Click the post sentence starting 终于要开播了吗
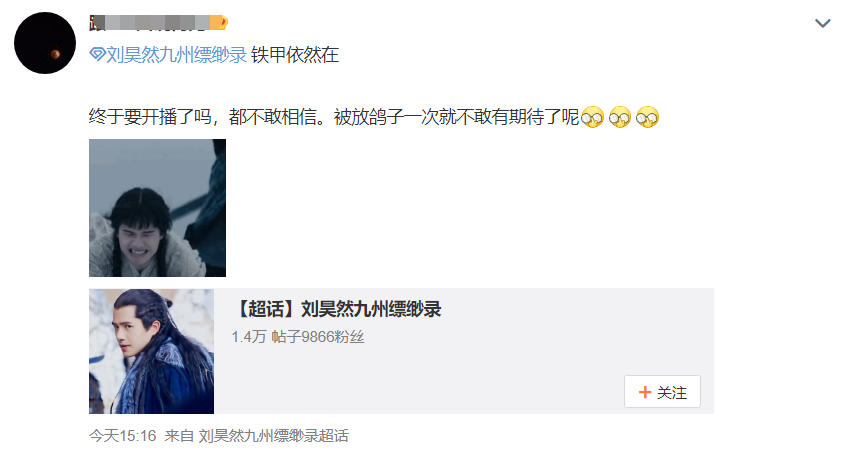Viewport: 842px width, 459px height. (x=333, y=116)
